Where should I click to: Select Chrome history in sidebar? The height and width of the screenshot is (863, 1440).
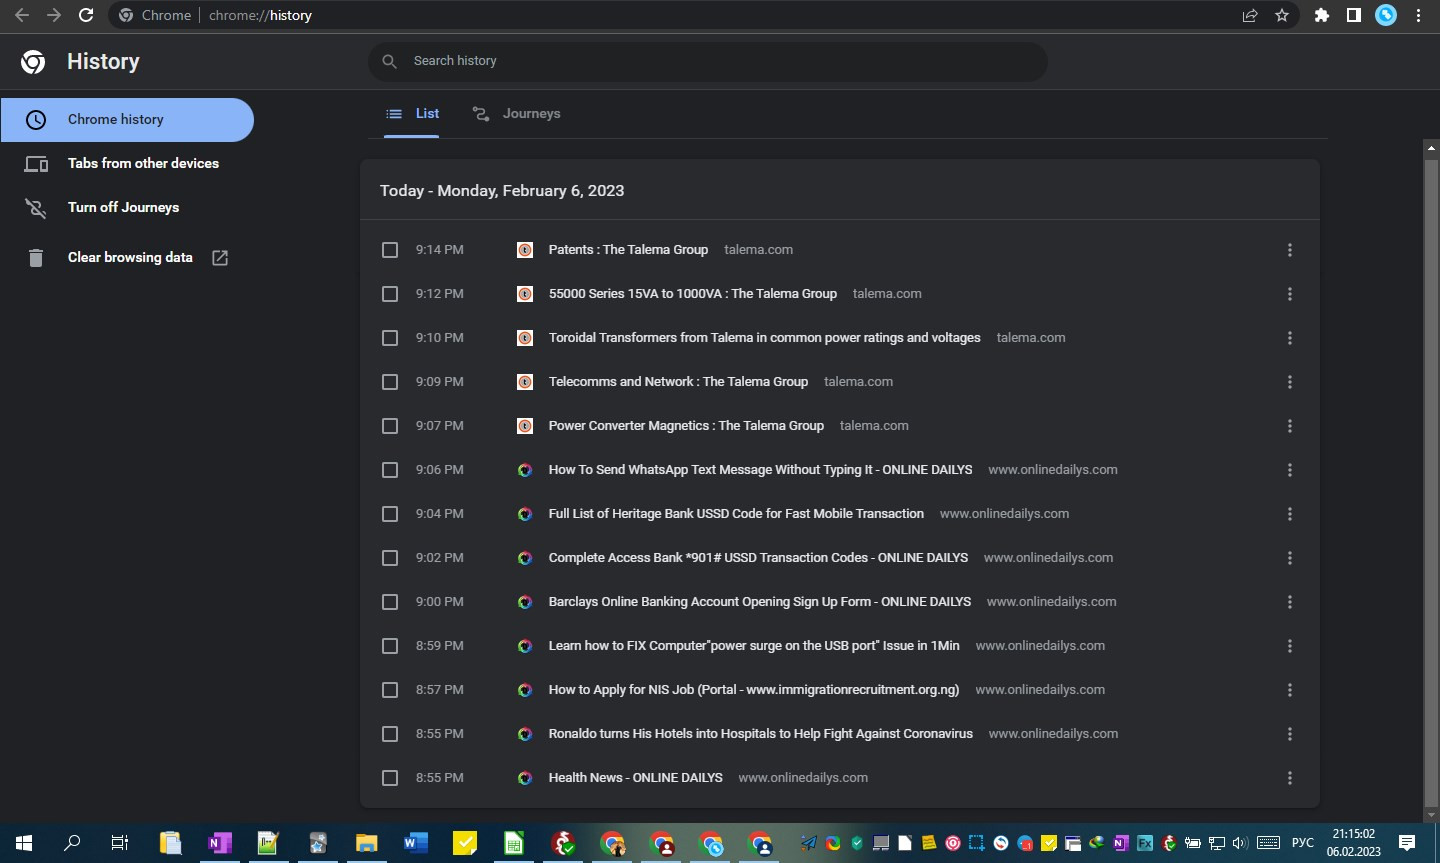point(127,120)
